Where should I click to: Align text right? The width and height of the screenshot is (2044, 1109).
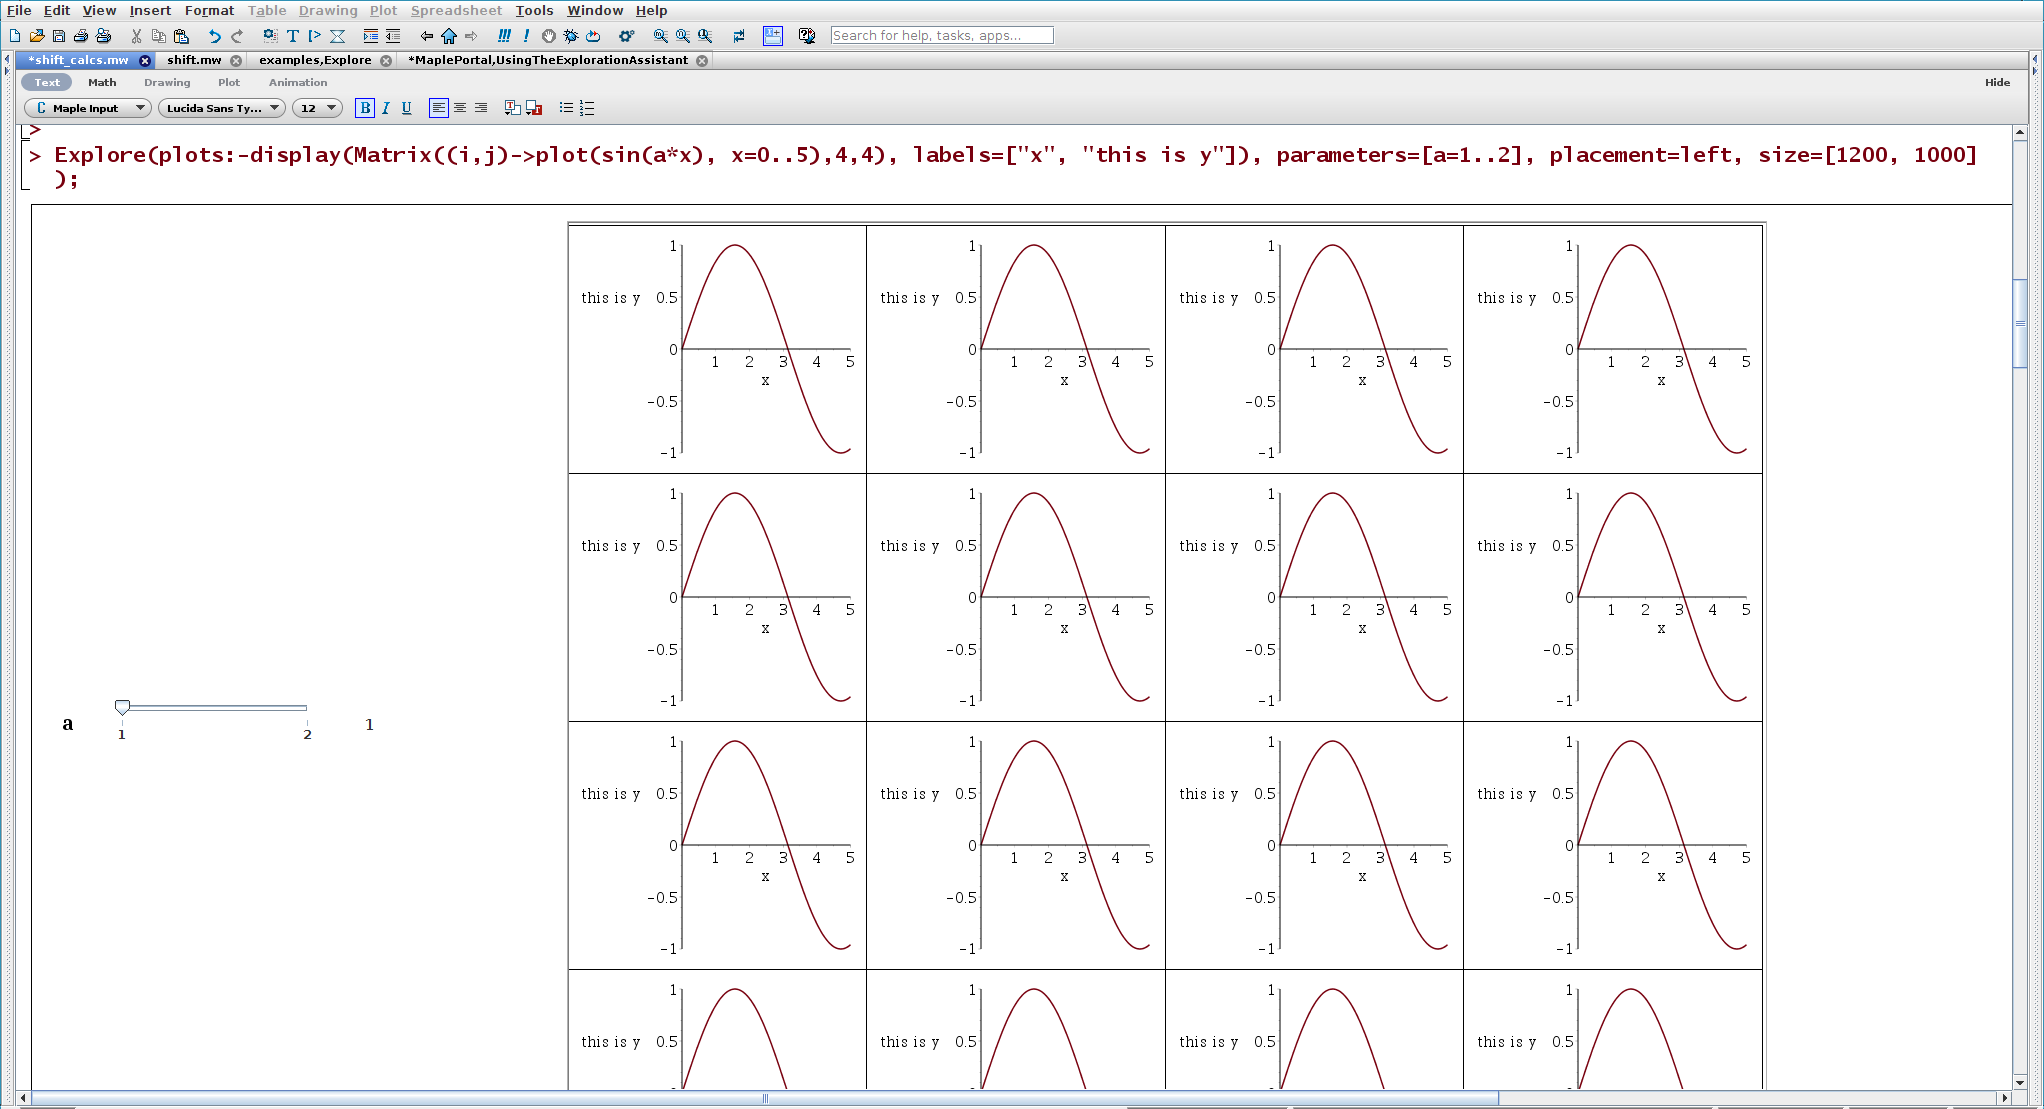click(481, 108)
